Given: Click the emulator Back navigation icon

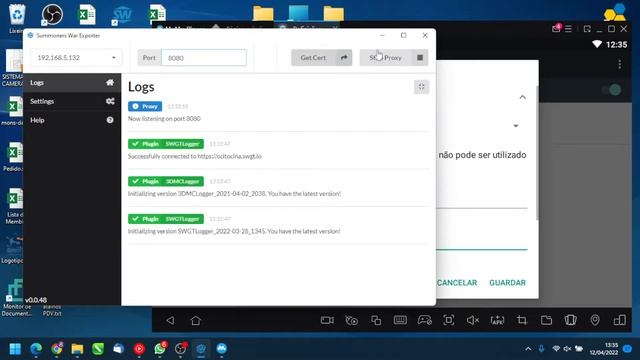Looking at the screenshot, I should click(170, 320).
